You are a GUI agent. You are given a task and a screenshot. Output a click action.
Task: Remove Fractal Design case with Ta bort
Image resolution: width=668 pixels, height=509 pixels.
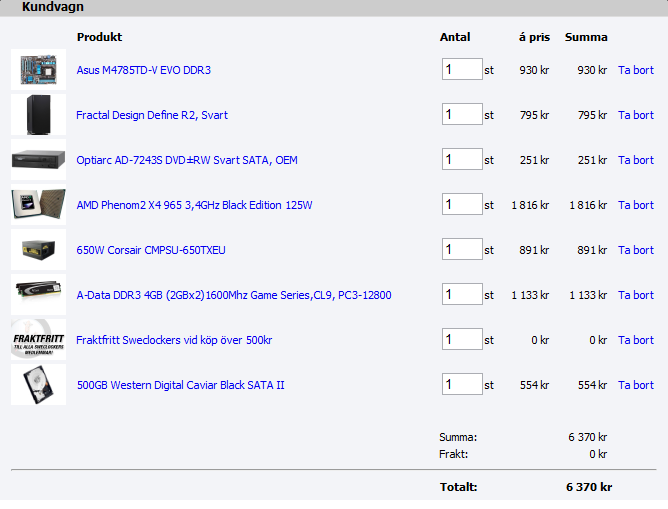[635, 115]
